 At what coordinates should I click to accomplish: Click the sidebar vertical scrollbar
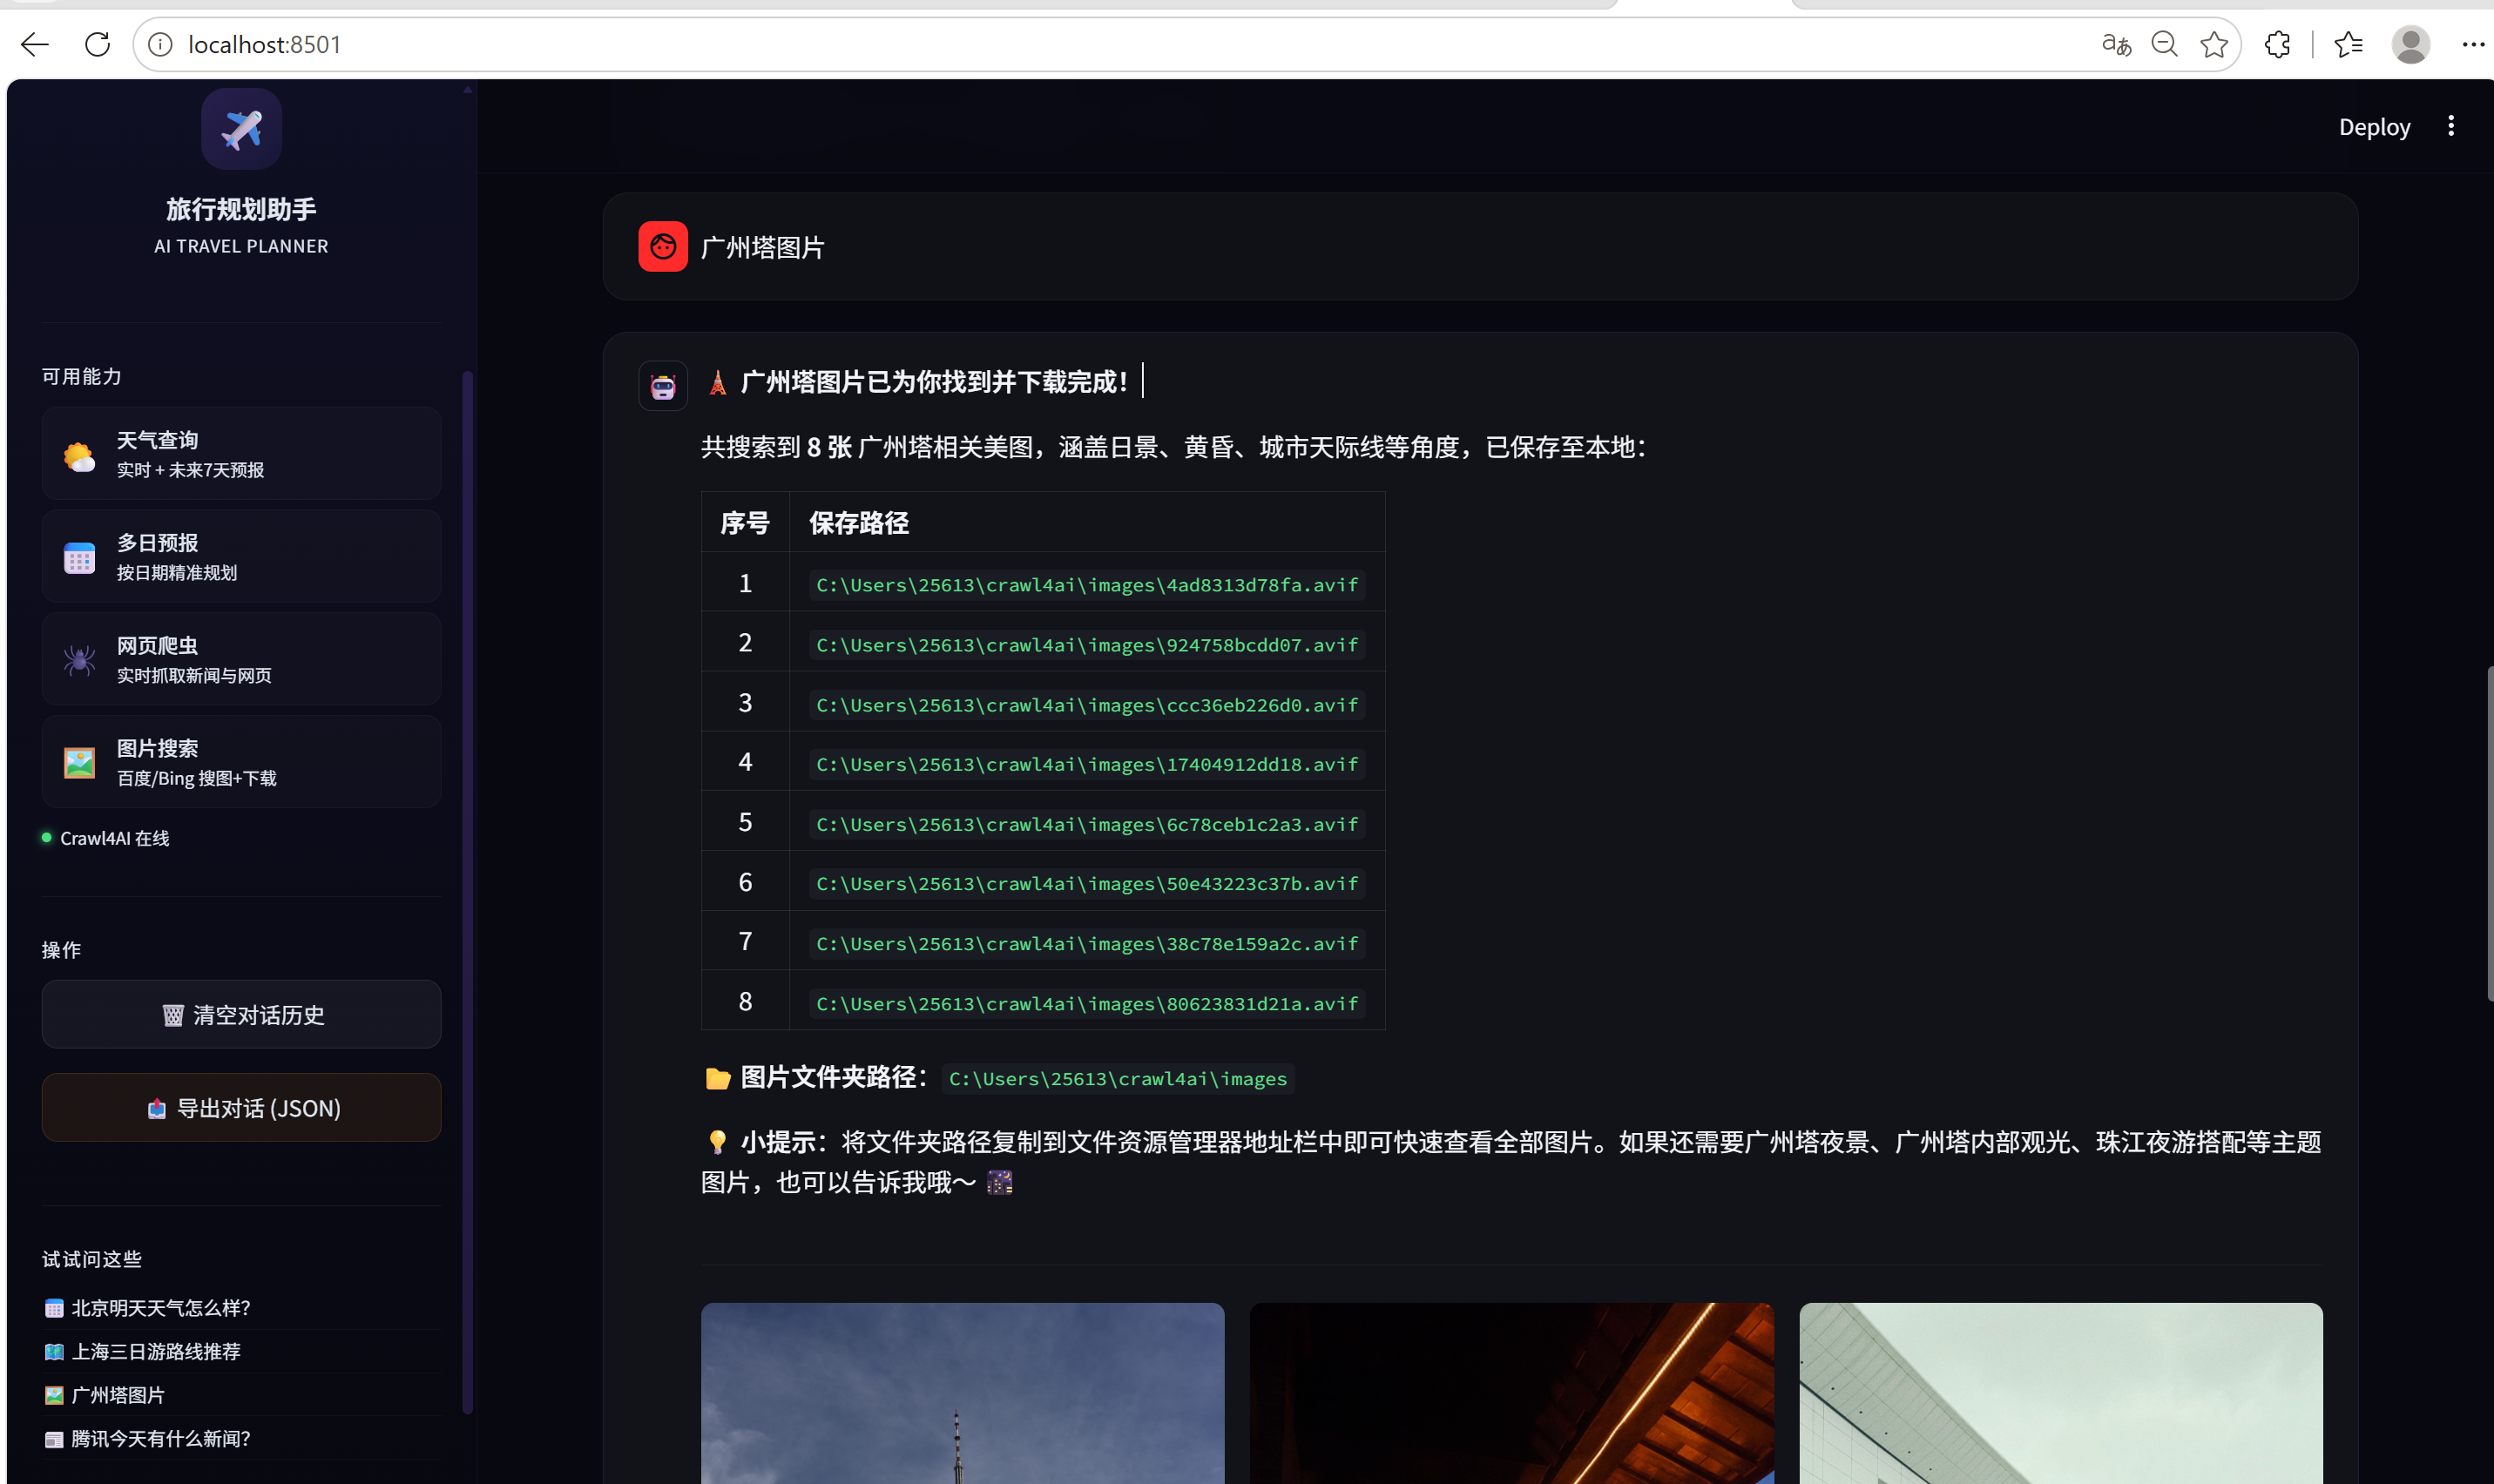tap(467, 890)
